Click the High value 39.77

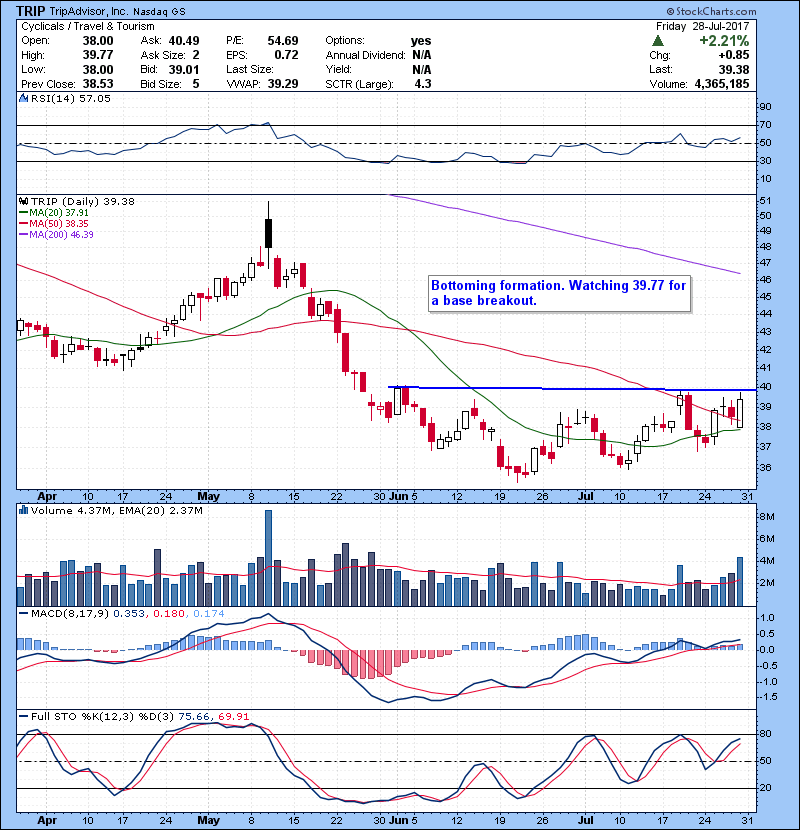coord(98,55)
